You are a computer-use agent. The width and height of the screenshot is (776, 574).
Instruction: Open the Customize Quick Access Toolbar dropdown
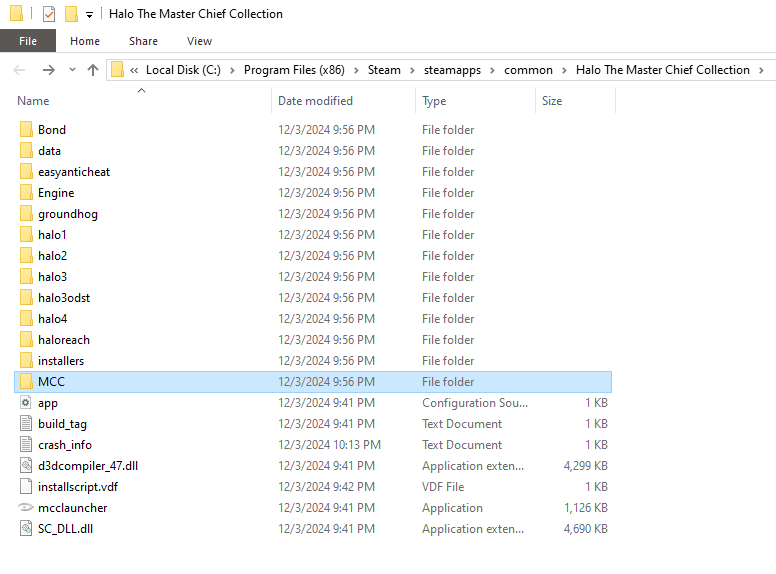click(x=89, y=15)
